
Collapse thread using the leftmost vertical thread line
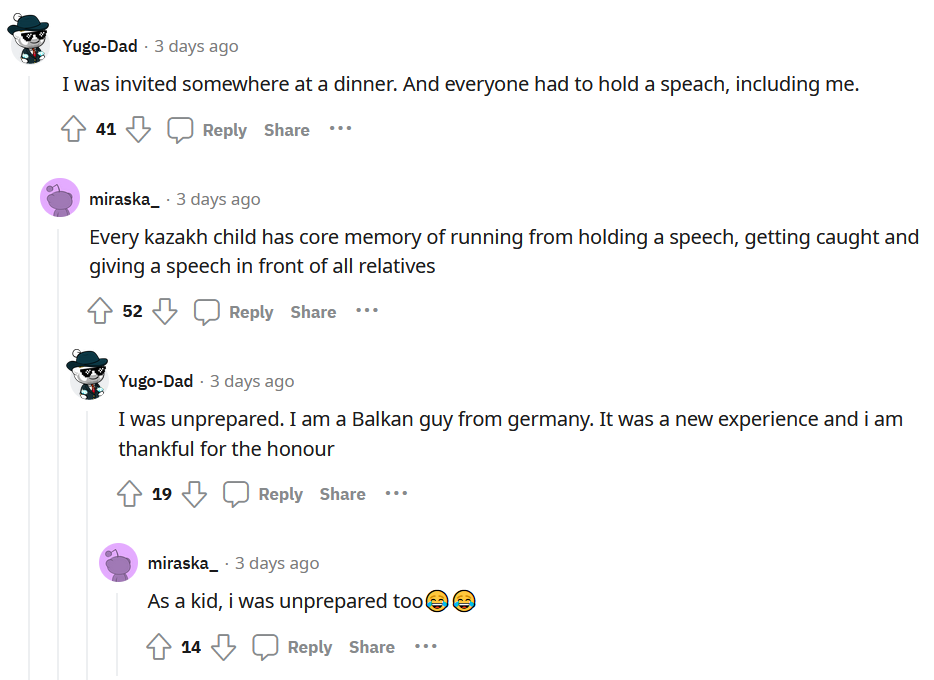[30, 400]
